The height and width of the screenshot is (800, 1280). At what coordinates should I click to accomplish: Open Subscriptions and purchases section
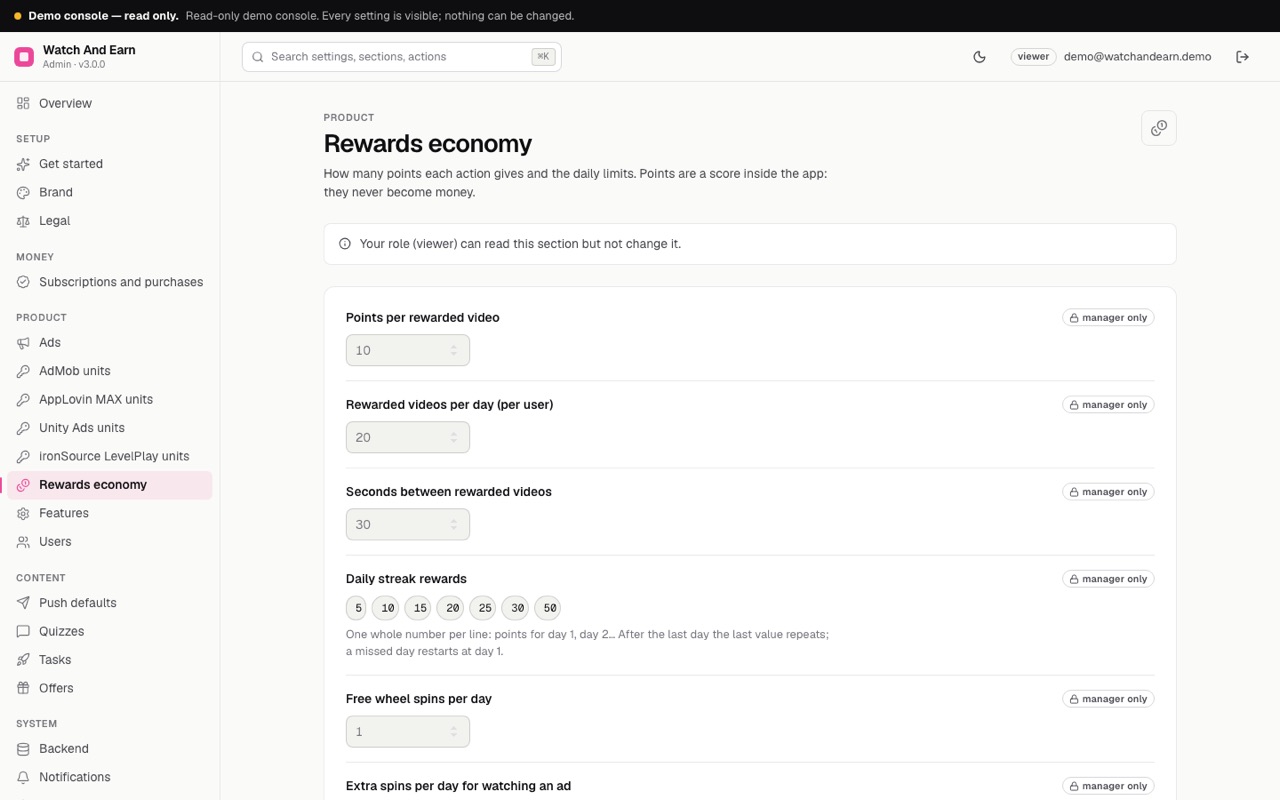110,282
